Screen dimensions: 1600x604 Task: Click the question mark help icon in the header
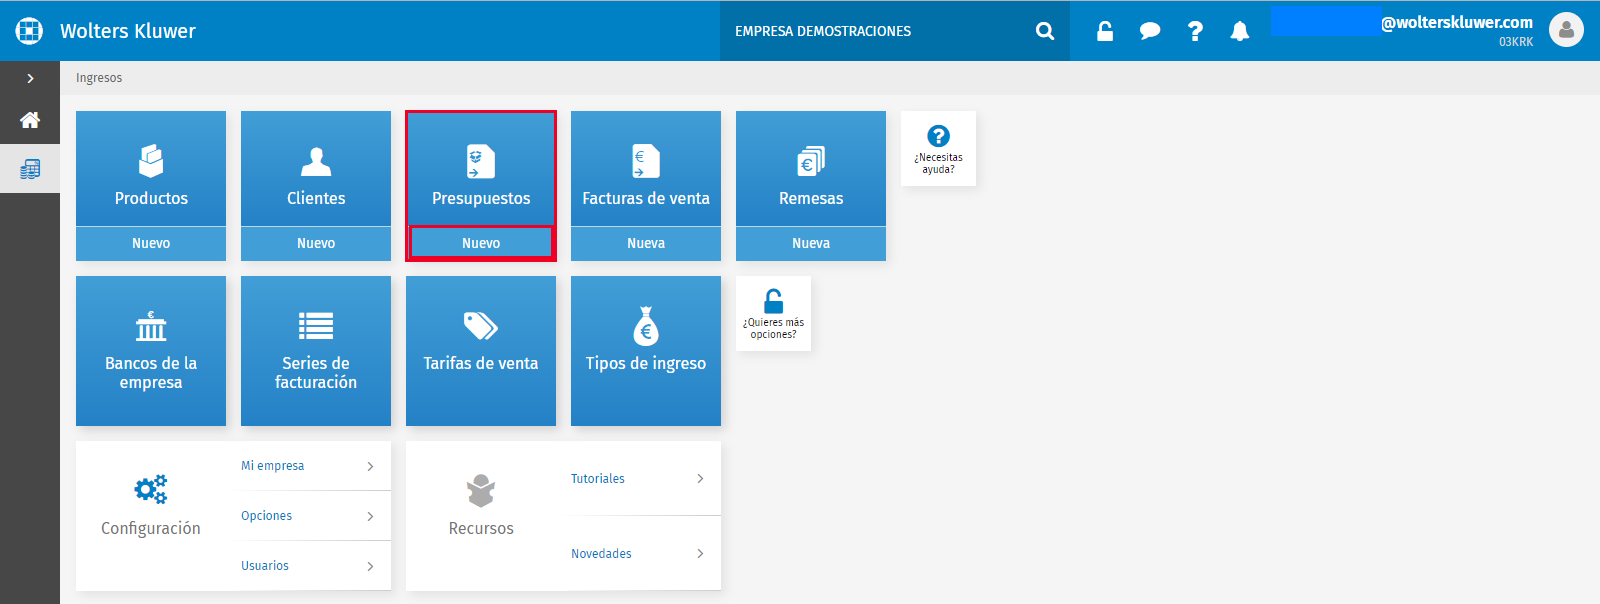[x=1195, y=31]
